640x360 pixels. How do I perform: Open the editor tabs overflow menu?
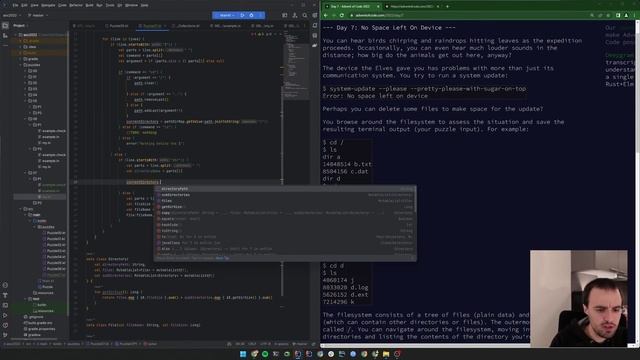[x=305, y=26]
